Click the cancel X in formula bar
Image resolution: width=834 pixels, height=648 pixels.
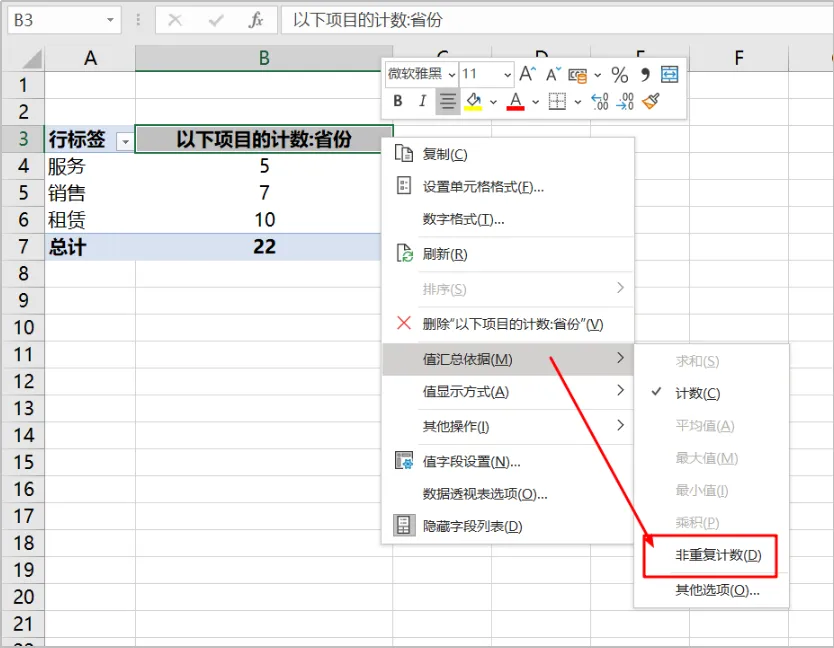174,20
